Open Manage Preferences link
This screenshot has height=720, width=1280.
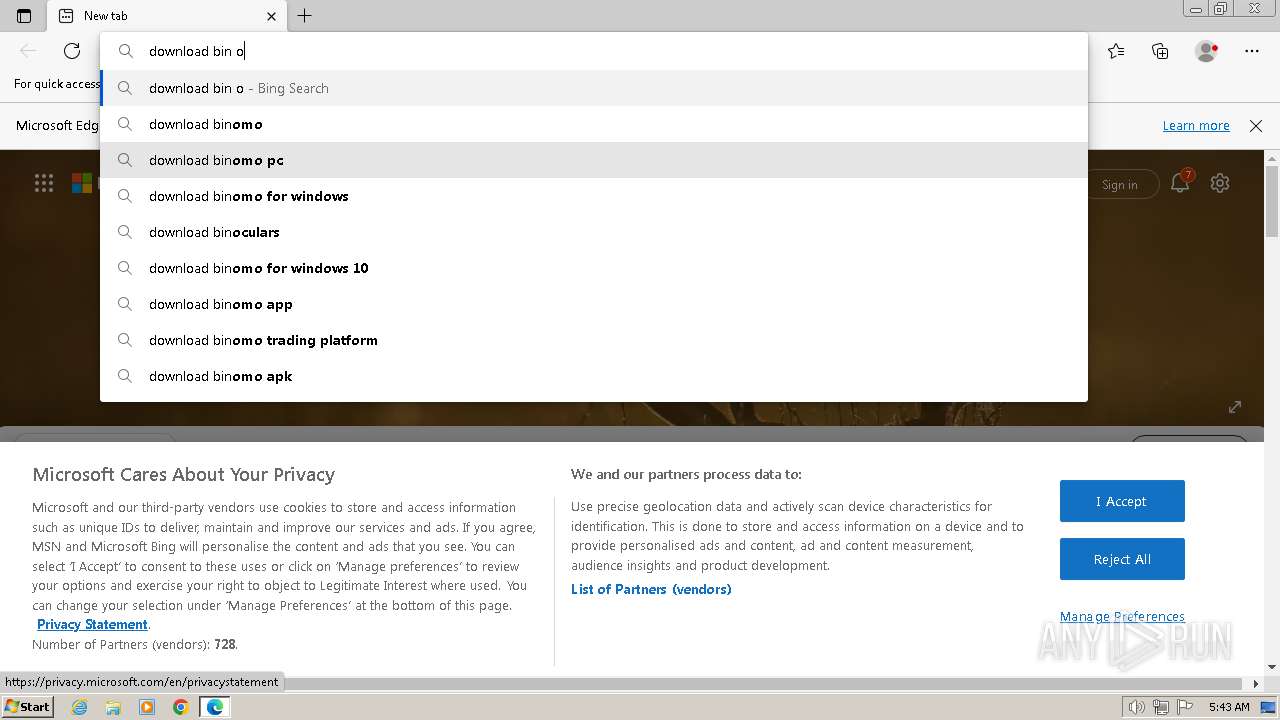tap(1122, 616)
